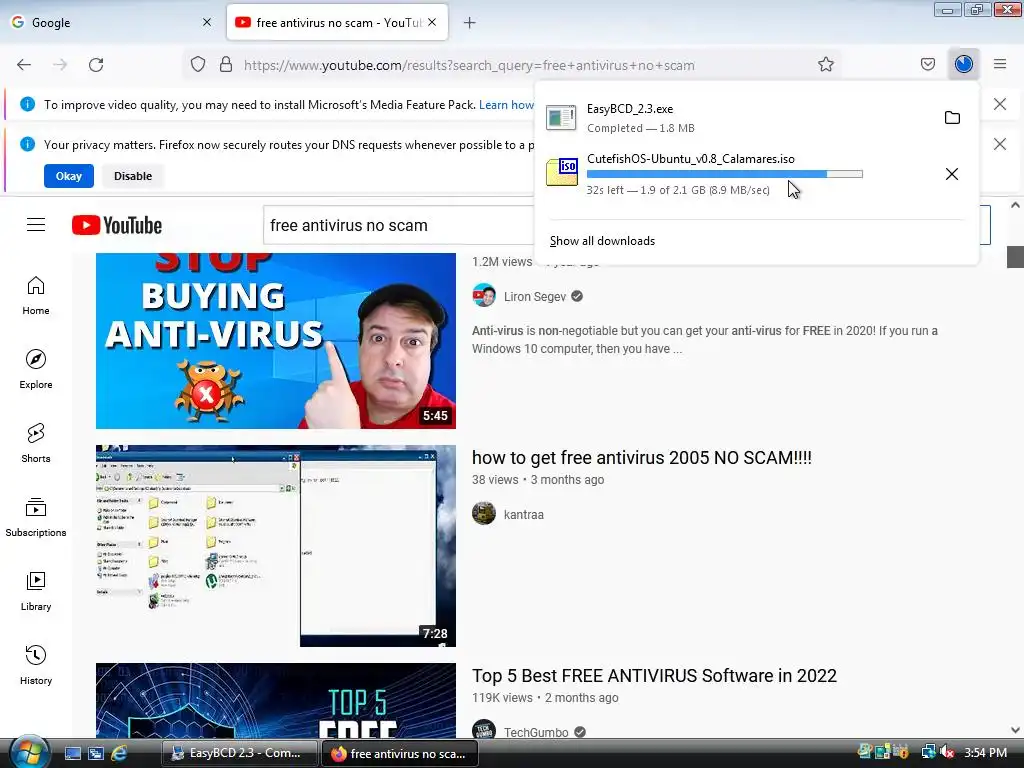Play the Top 5 Free Antivirus thumbnail

pyautogui.click(x=276, y=701)
